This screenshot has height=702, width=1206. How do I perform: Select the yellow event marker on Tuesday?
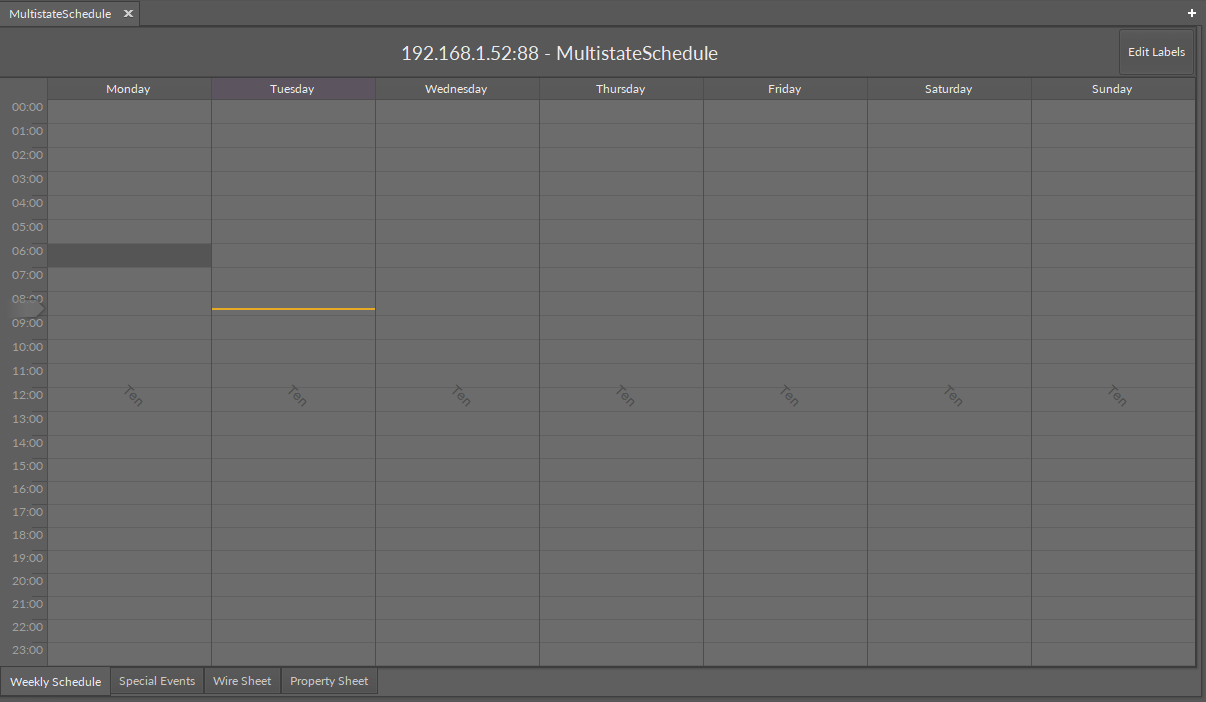coord(292,308)
